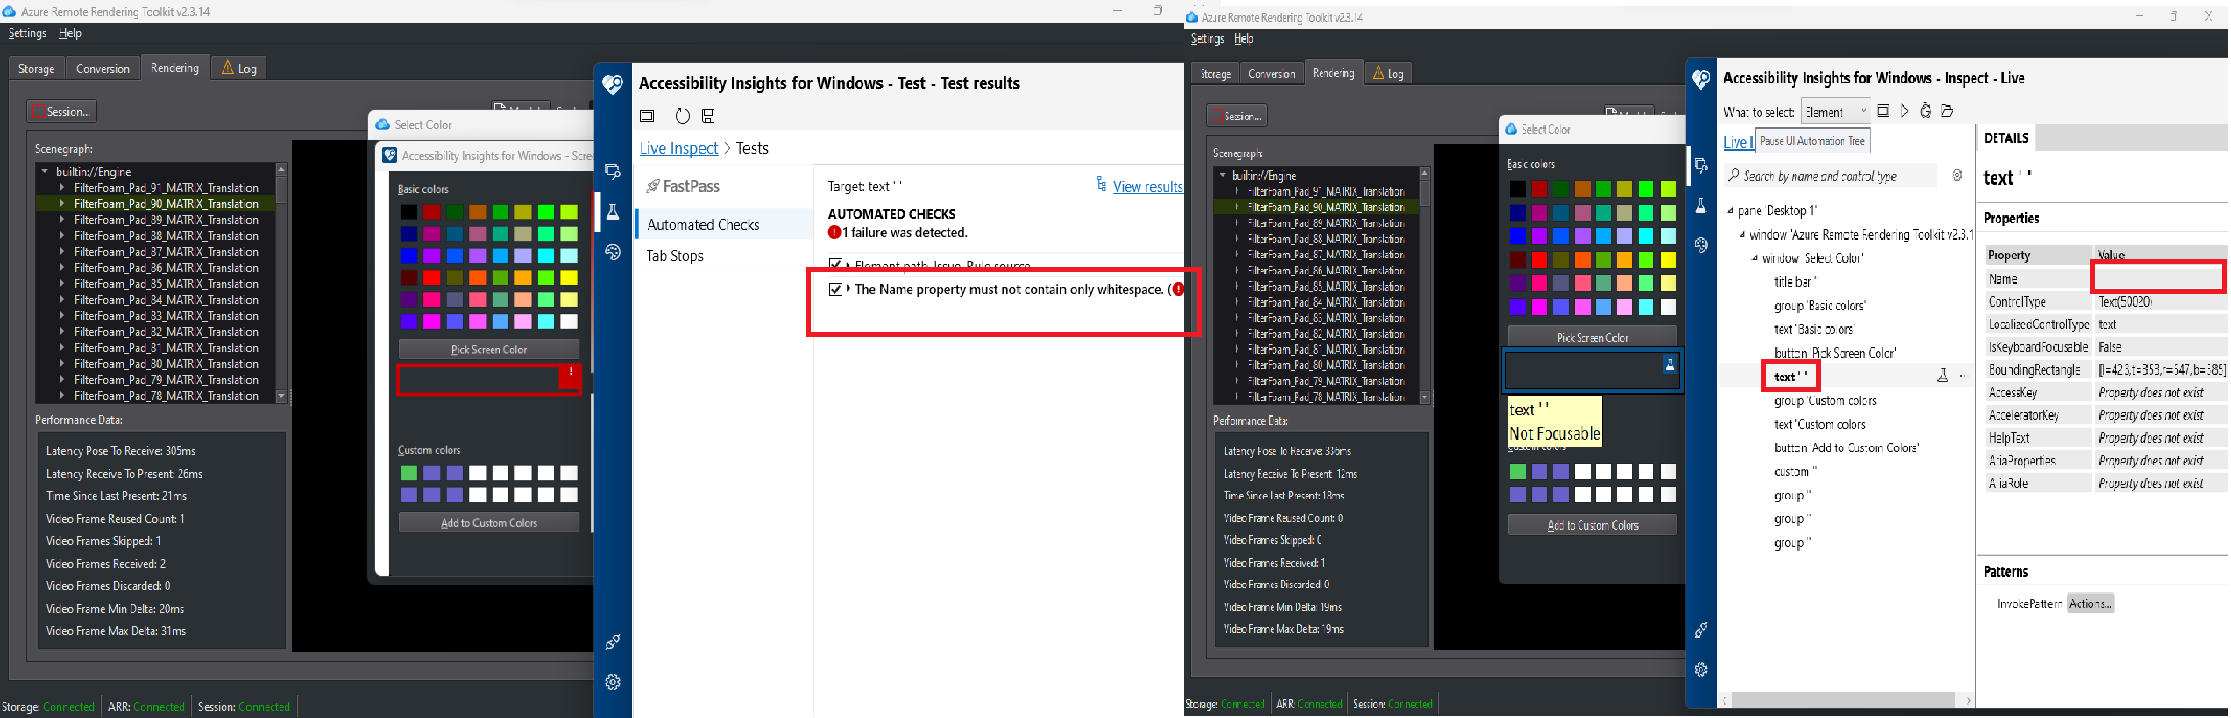The height and width of the screenshot is (718, 2231).
Task: Click Accessibility Insights logo in Inspect window
Action: [1701, 79]
